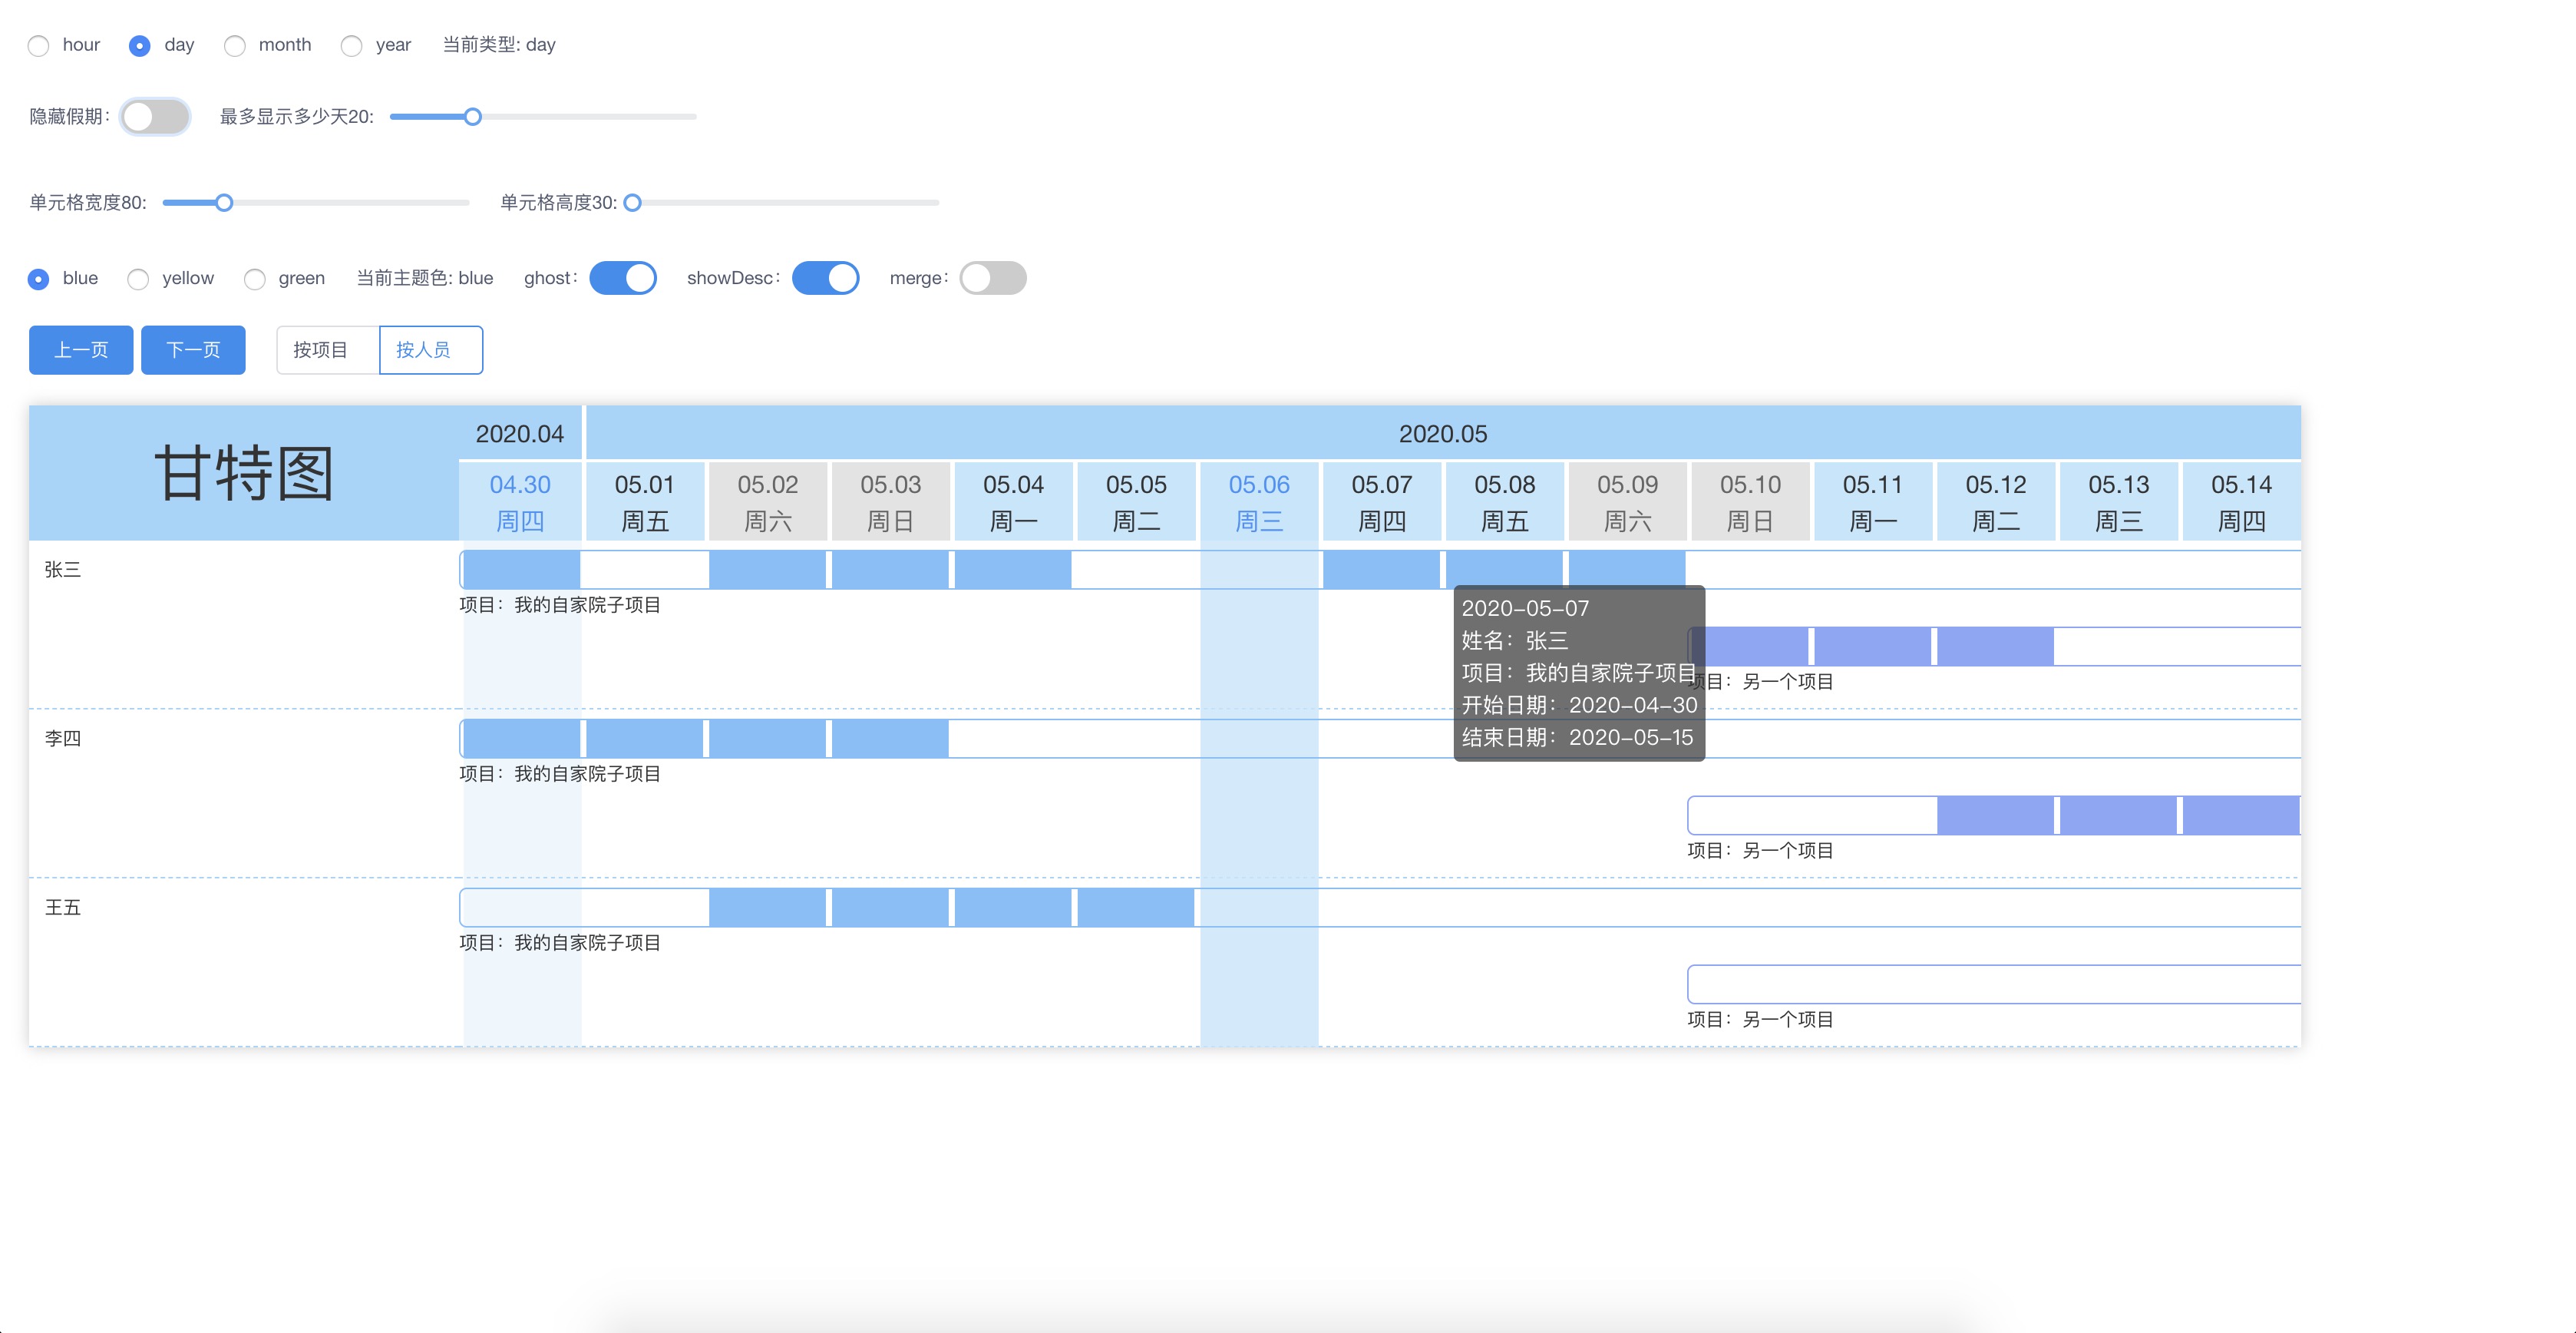2576x1333 pixels.
Task: Select the month radio option
Action: (x=235, y=46)
